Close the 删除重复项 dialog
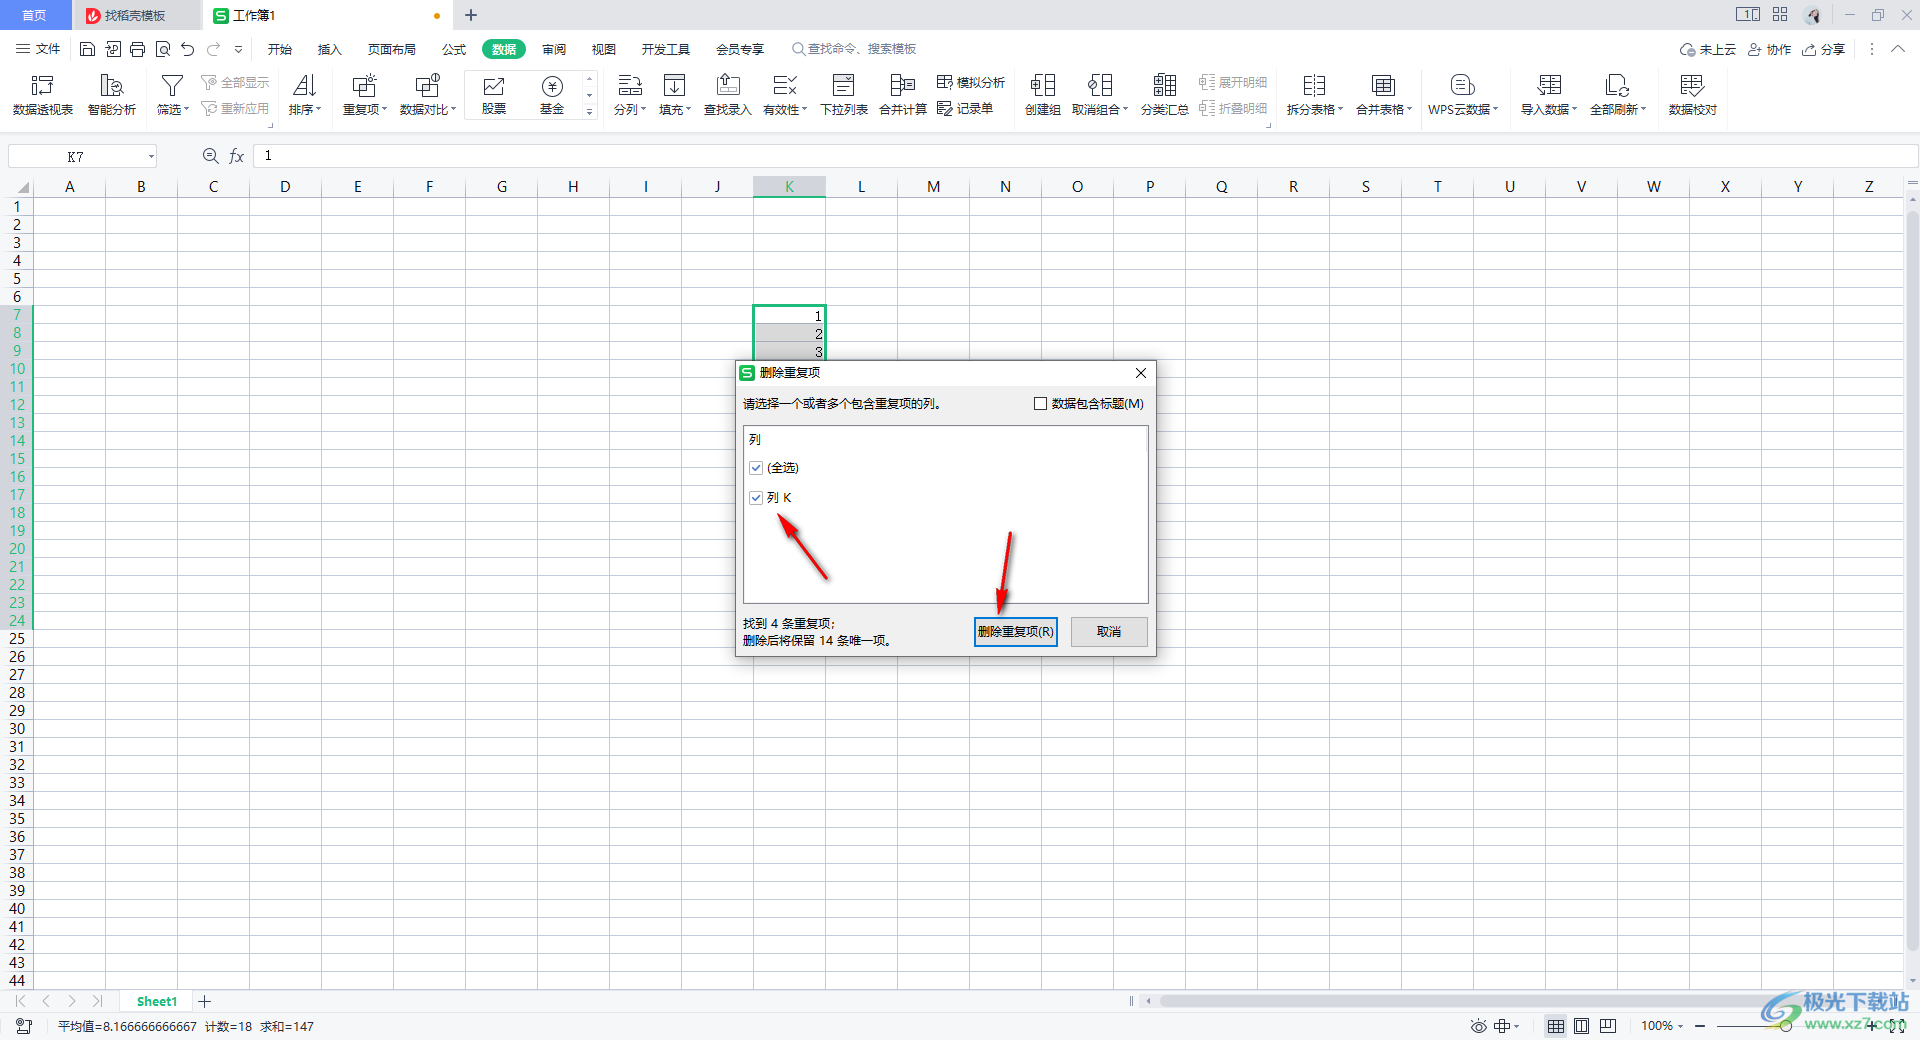Screen dimensions: 1920x1040 tap(1141, 373)
